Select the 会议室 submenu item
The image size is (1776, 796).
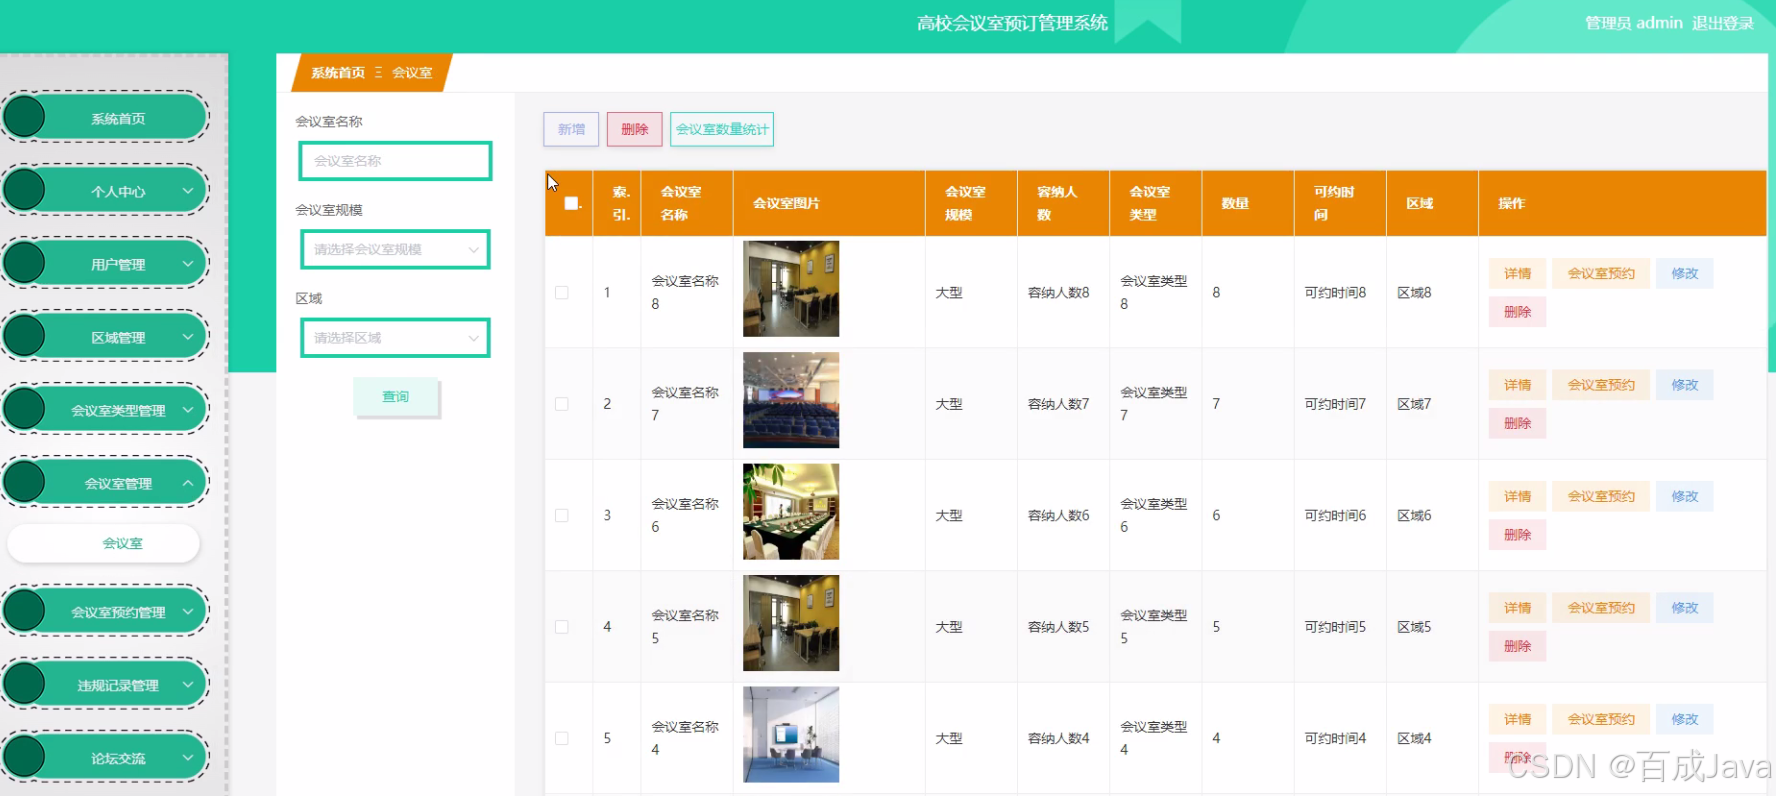[x=104, y=543]
